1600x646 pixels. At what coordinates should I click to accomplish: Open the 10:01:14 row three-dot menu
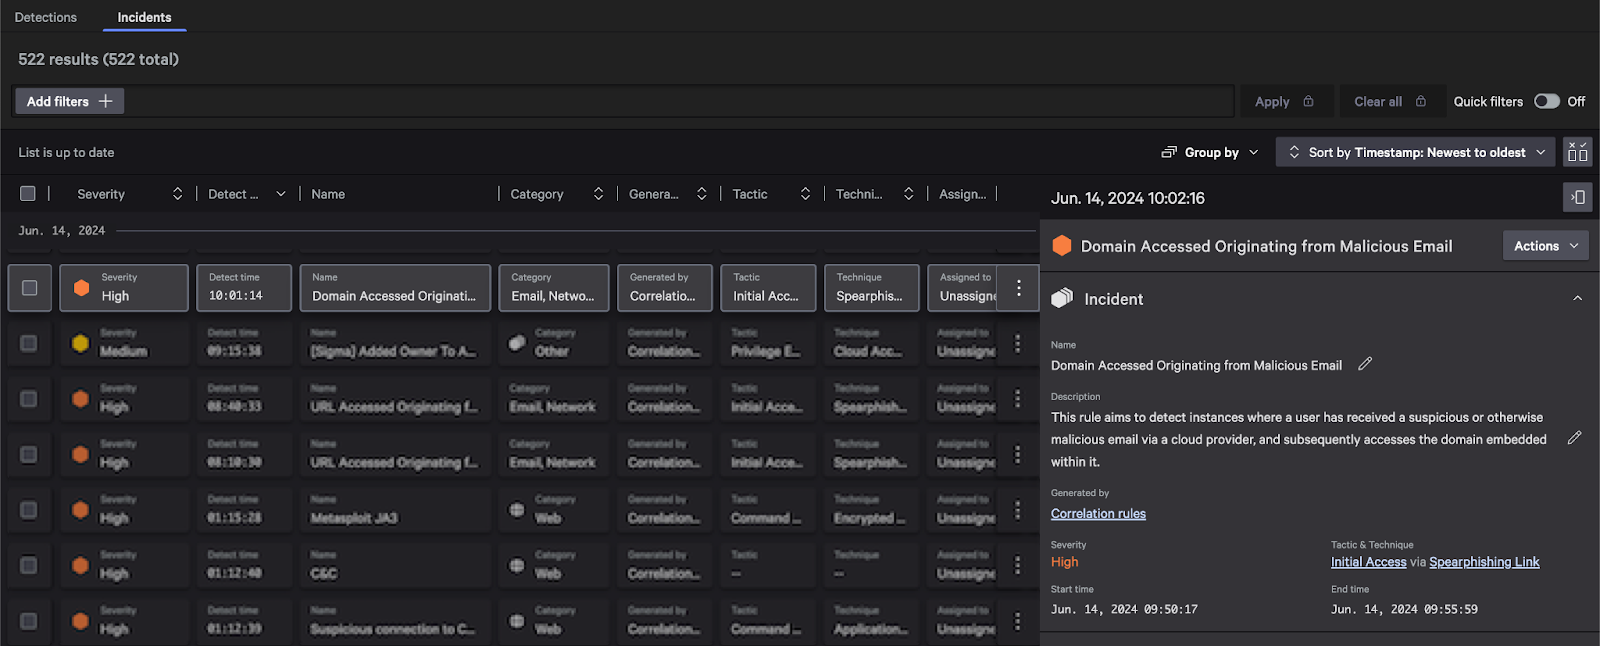click(x=1019, y=288)
